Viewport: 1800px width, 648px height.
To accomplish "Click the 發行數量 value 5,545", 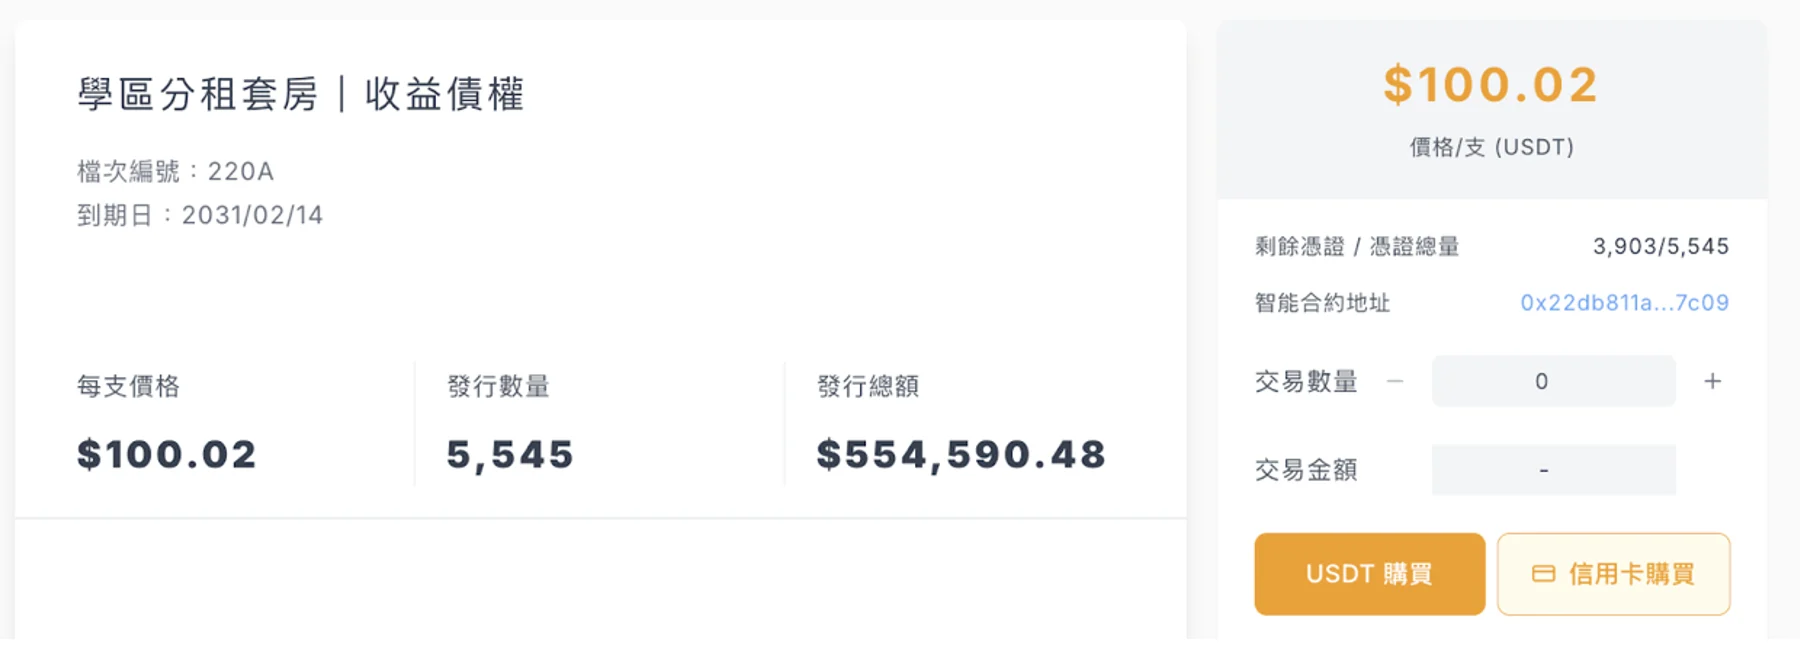I will tap(510, 455).
